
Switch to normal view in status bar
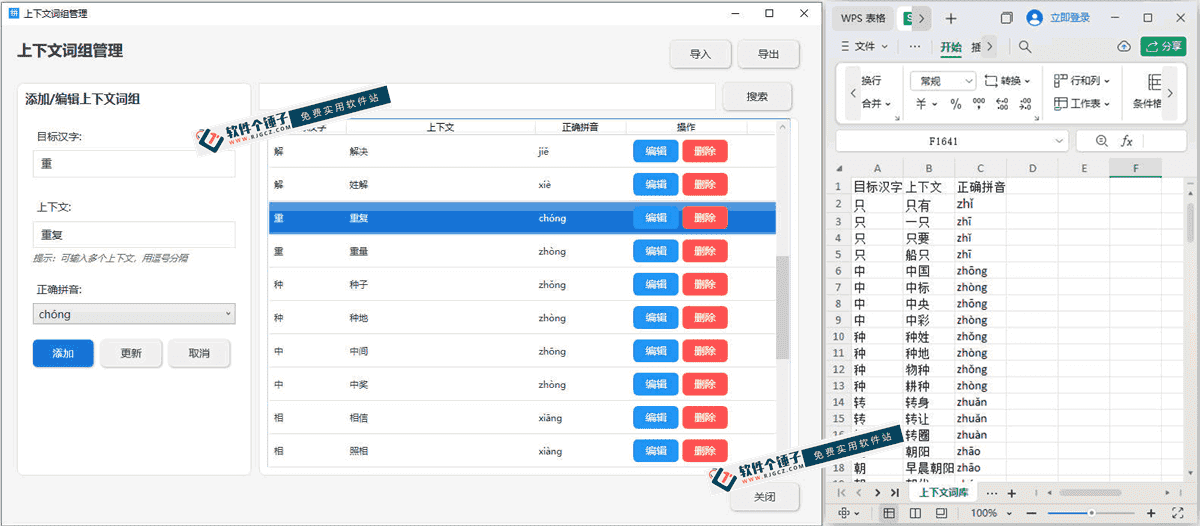click(889, 513)
